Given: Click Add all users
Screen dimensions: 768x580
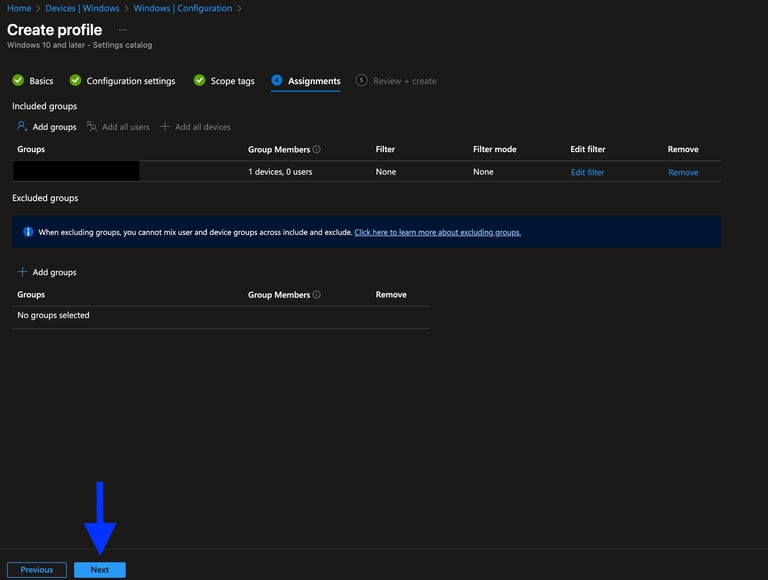Looking at the screenshot, I should click(125, 127).
